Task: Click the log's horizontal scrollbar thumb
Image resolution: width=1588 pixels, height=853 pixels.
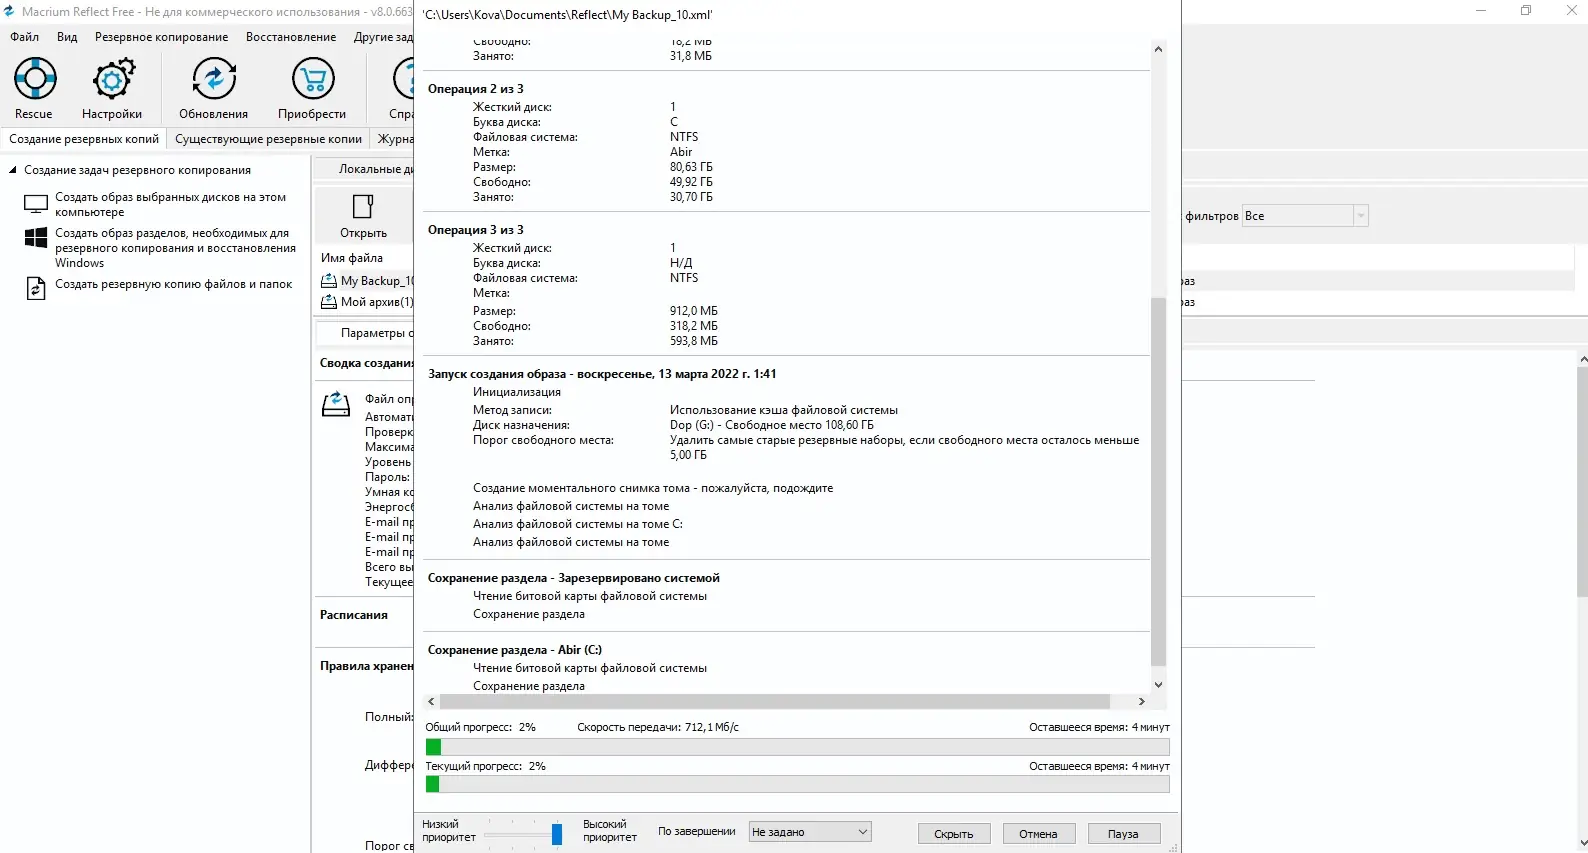Action: [x=775, y=702]
